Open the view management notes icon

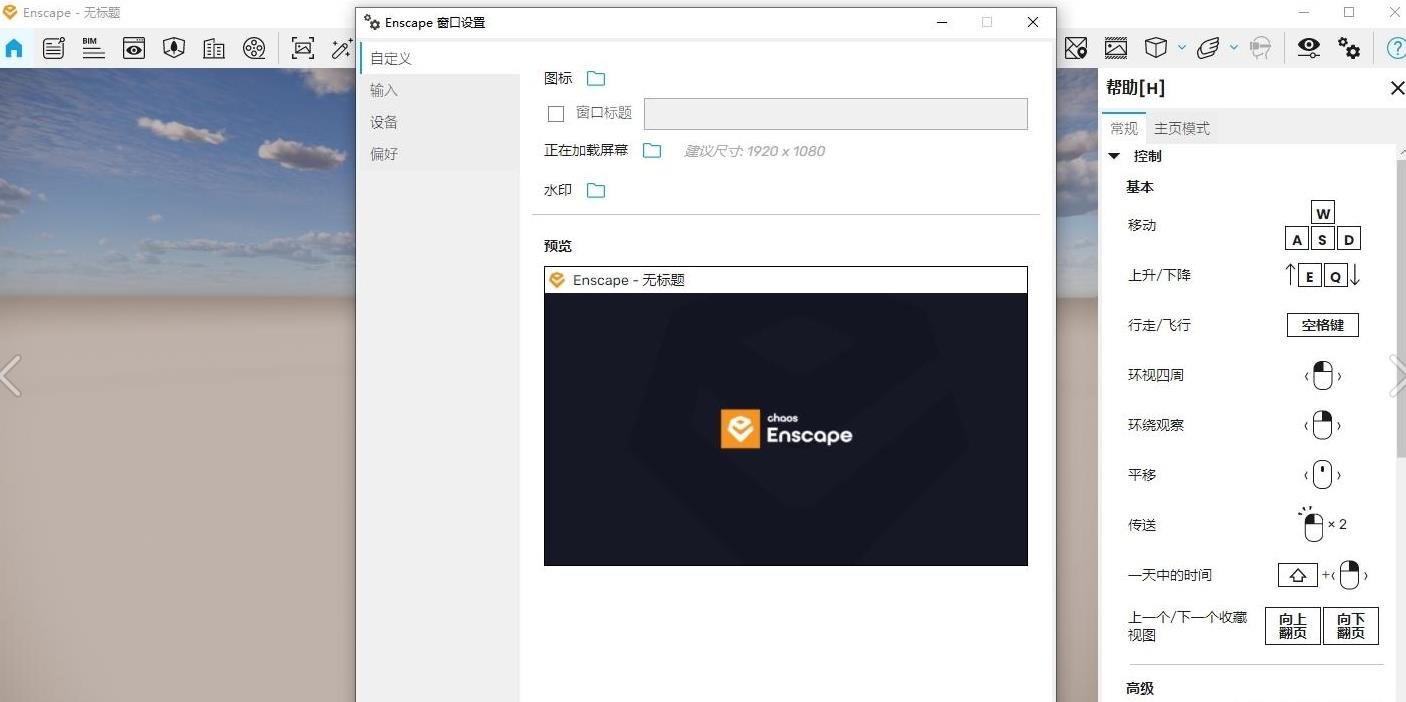54,47
